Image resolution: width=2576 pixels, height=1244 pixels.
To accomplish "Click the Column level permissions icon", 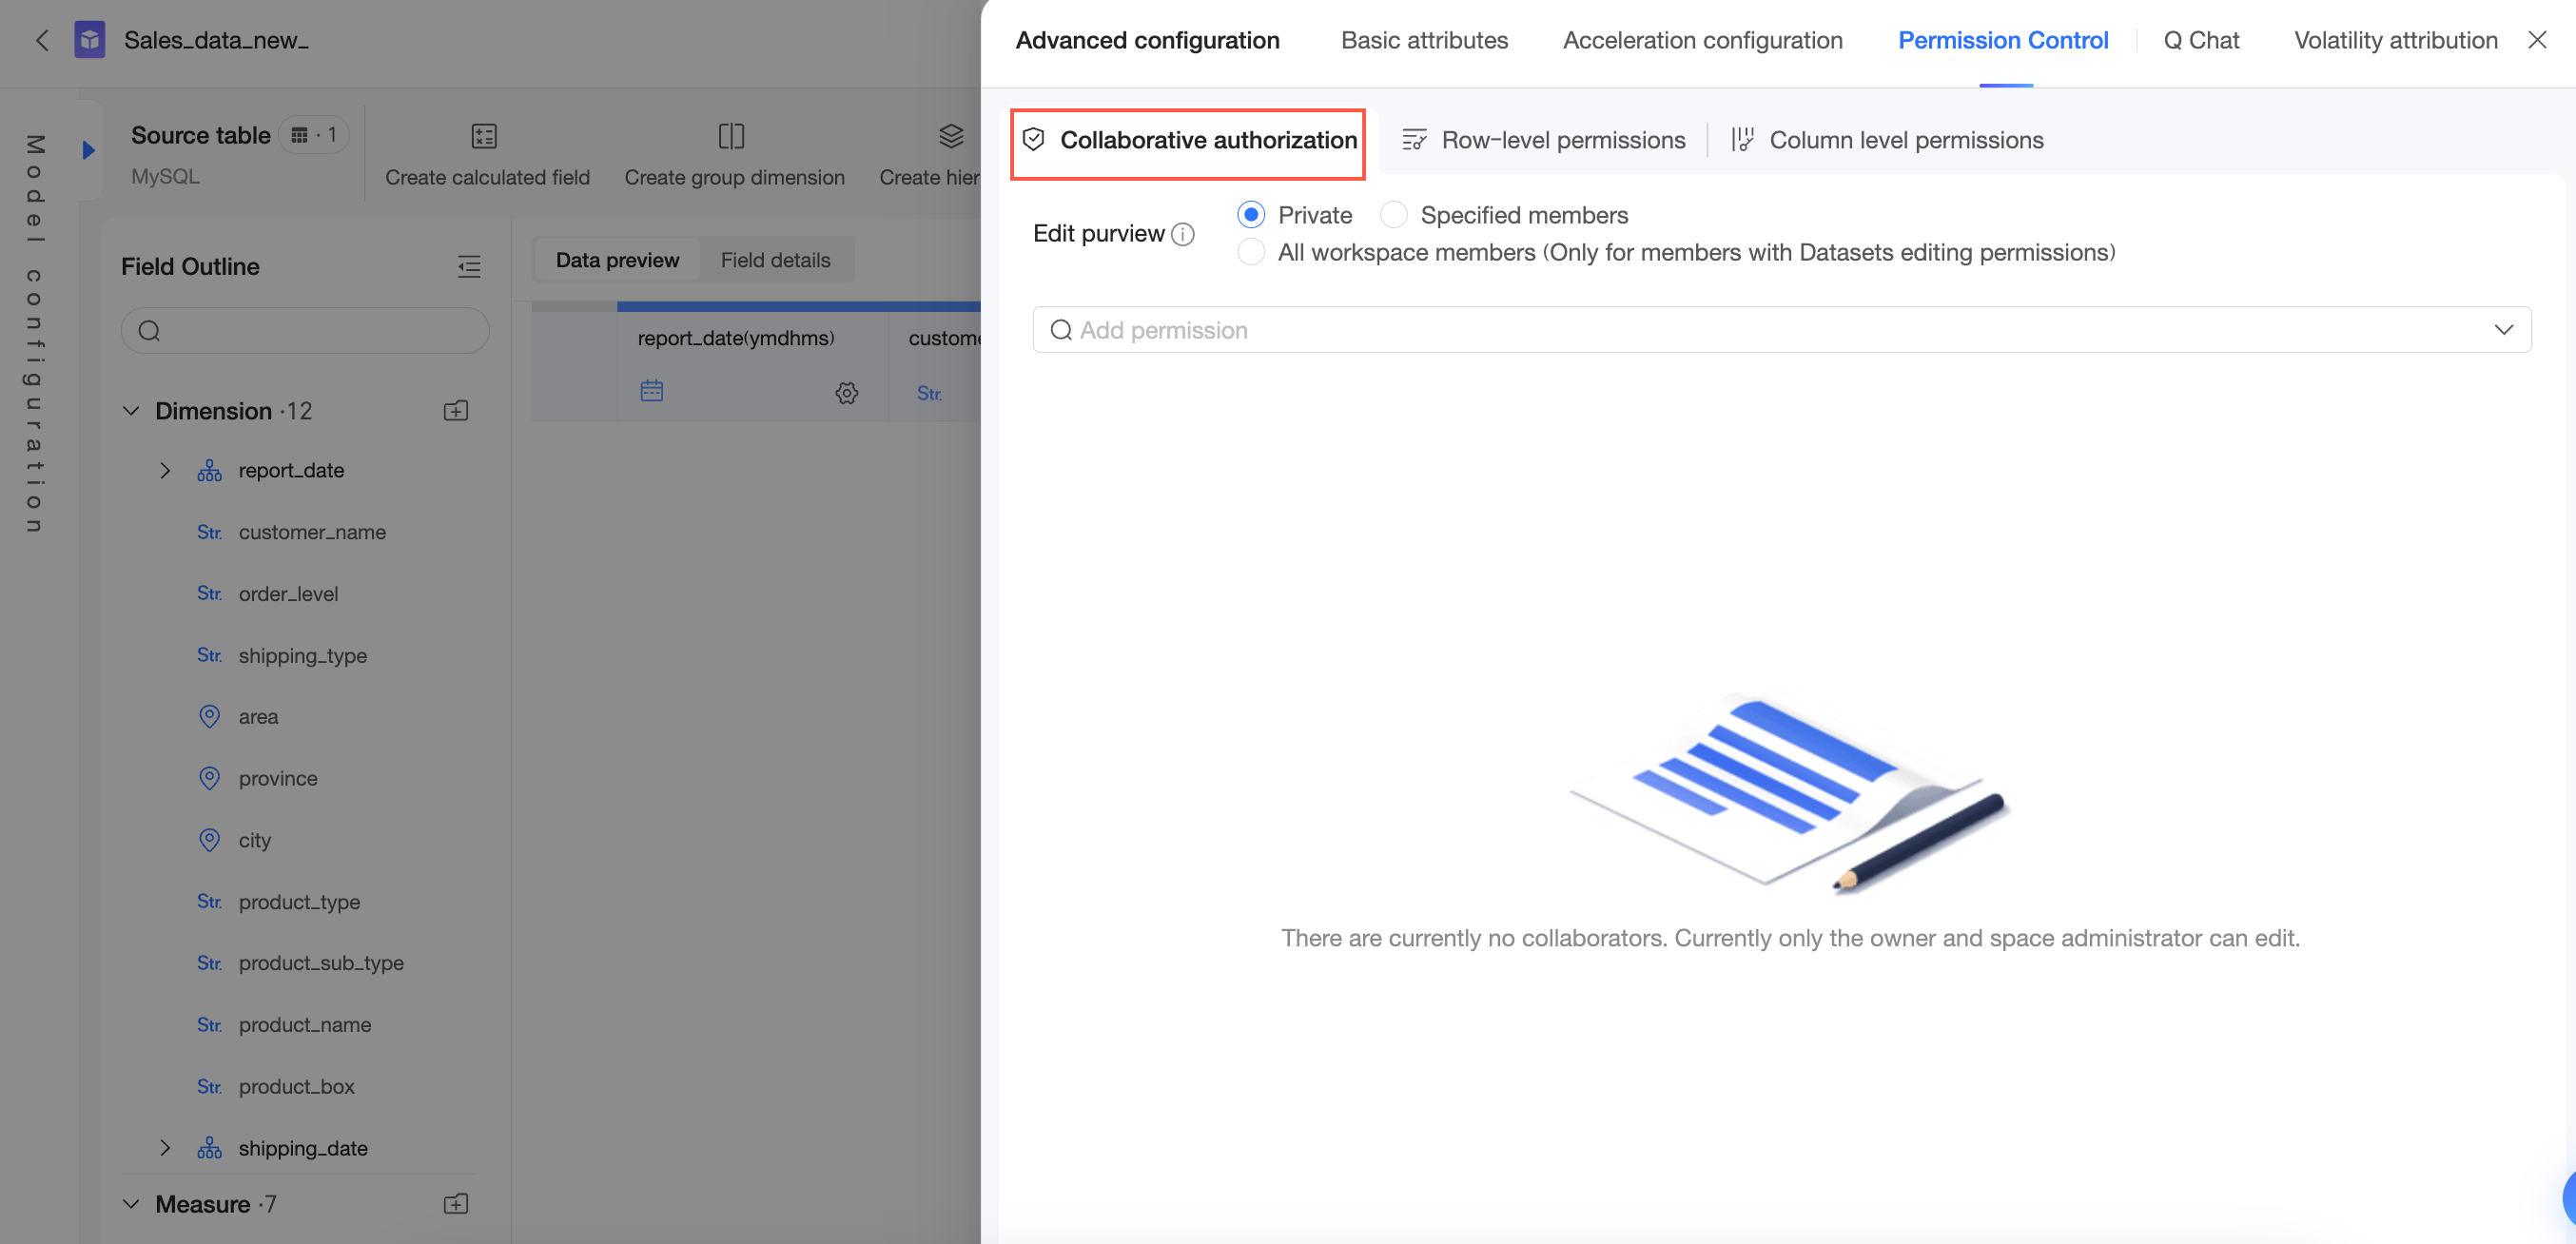I will 1742,140.
